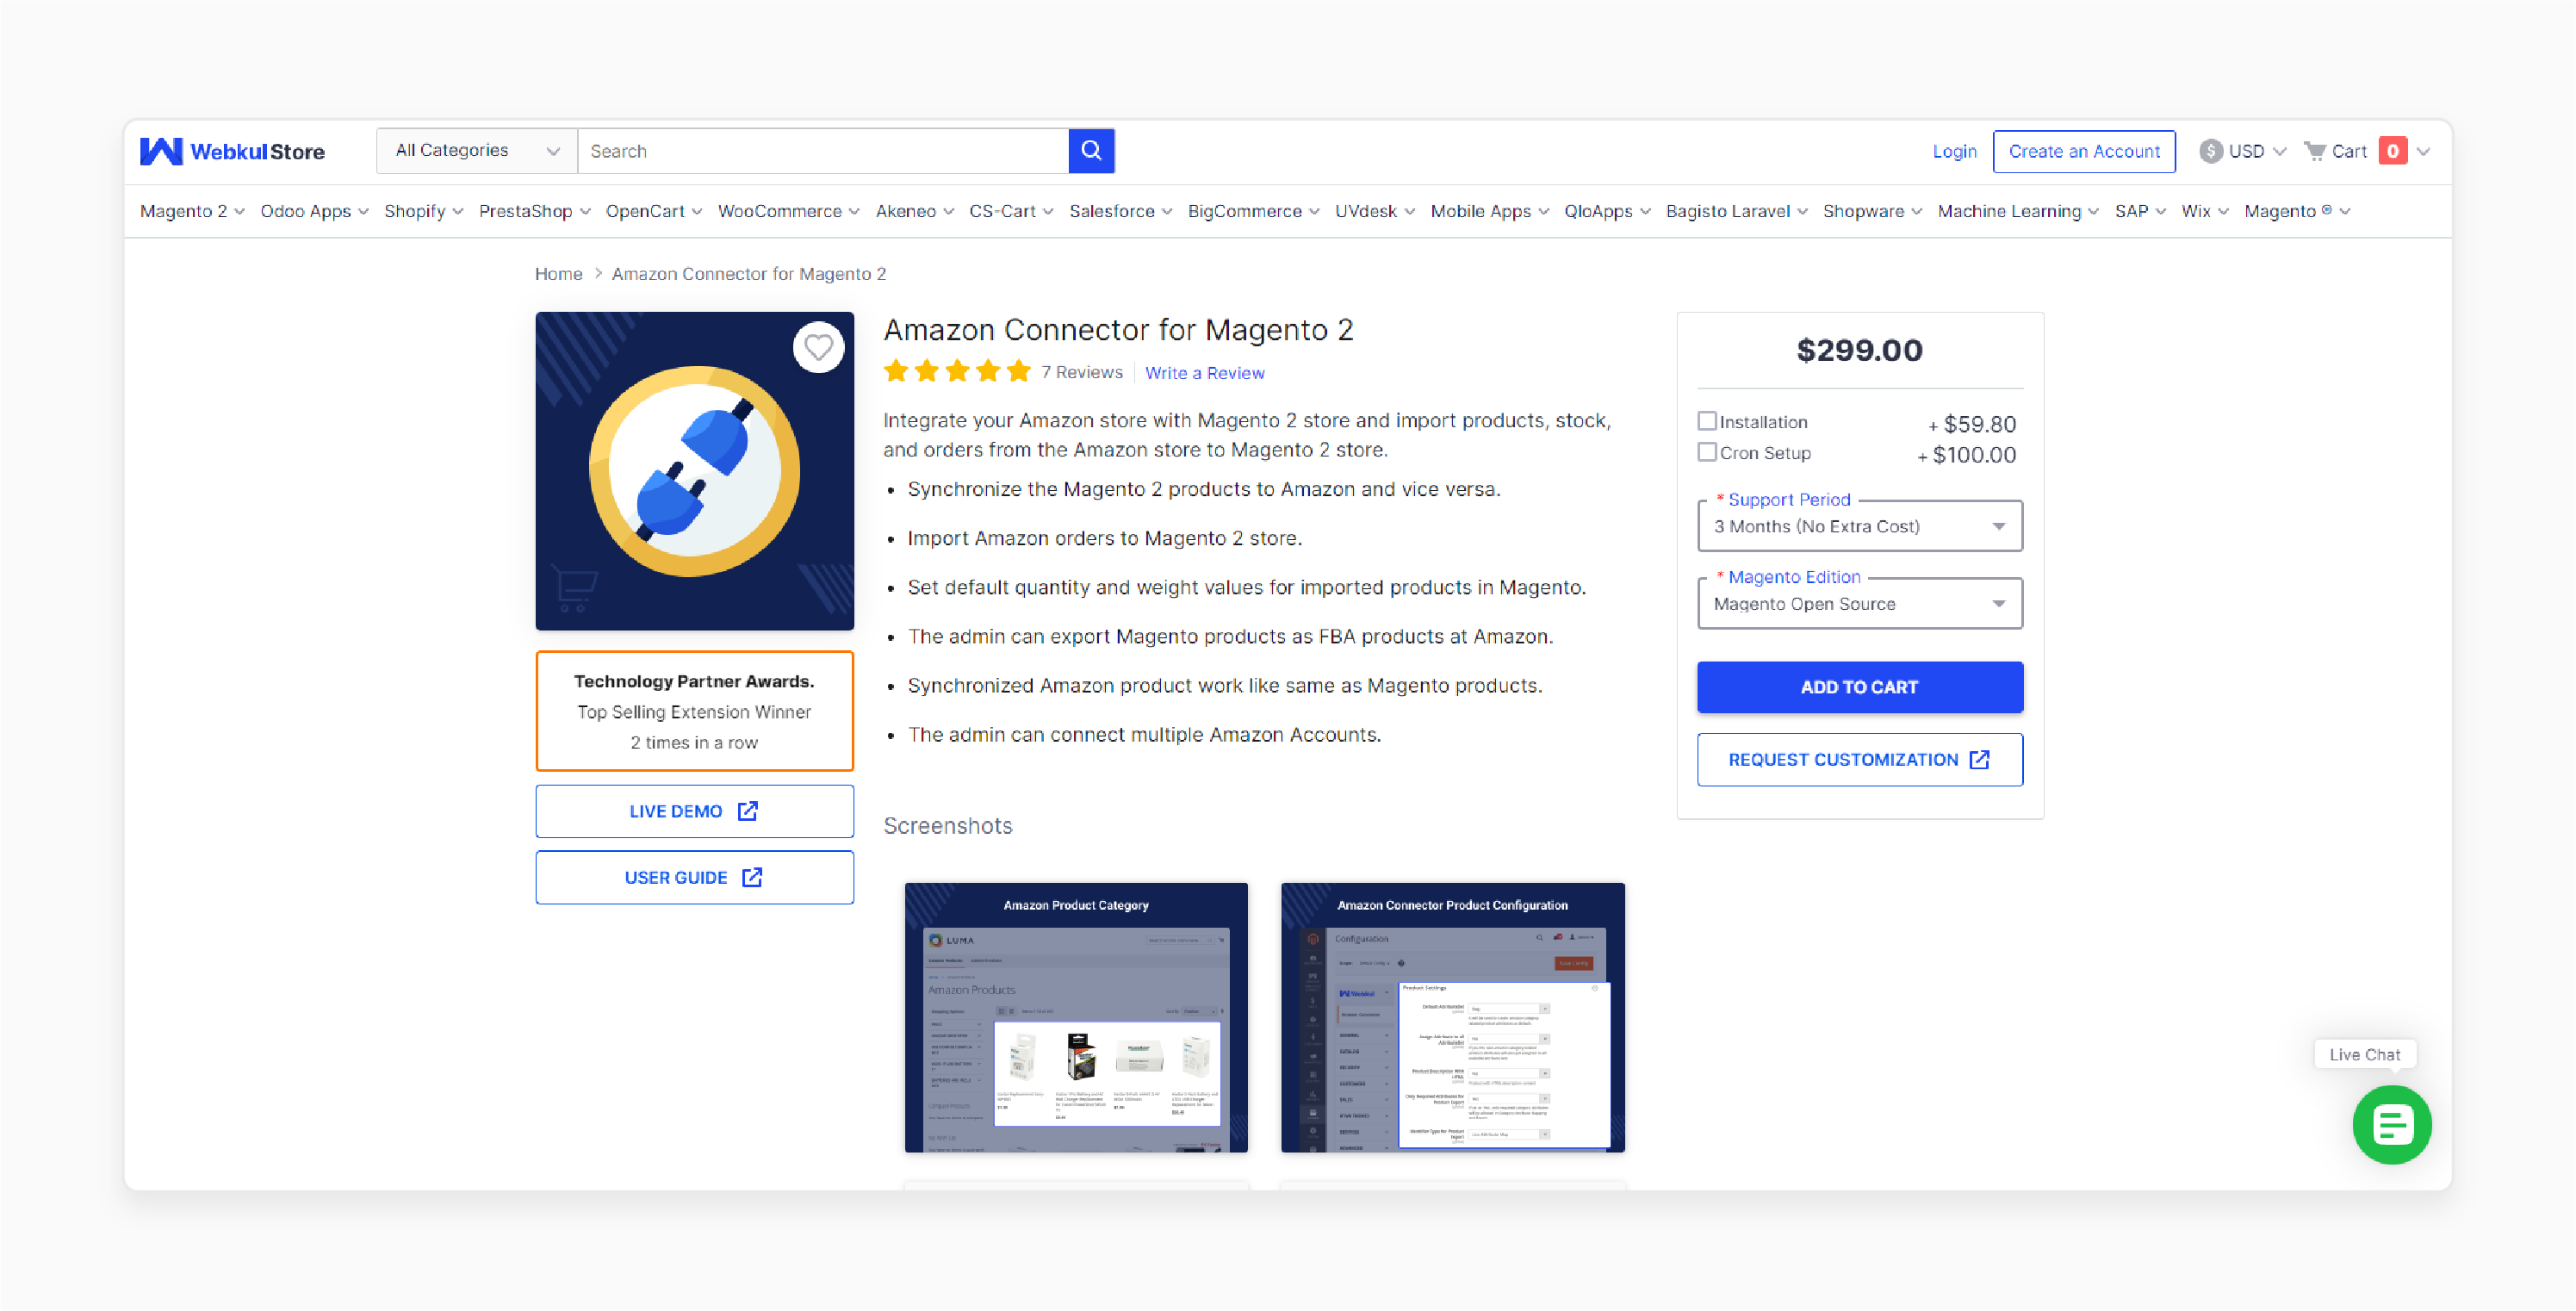This screenshot has width=2576, height=1311.
Task: Open the USD currency selector
Action: [x=2243, y=151]
